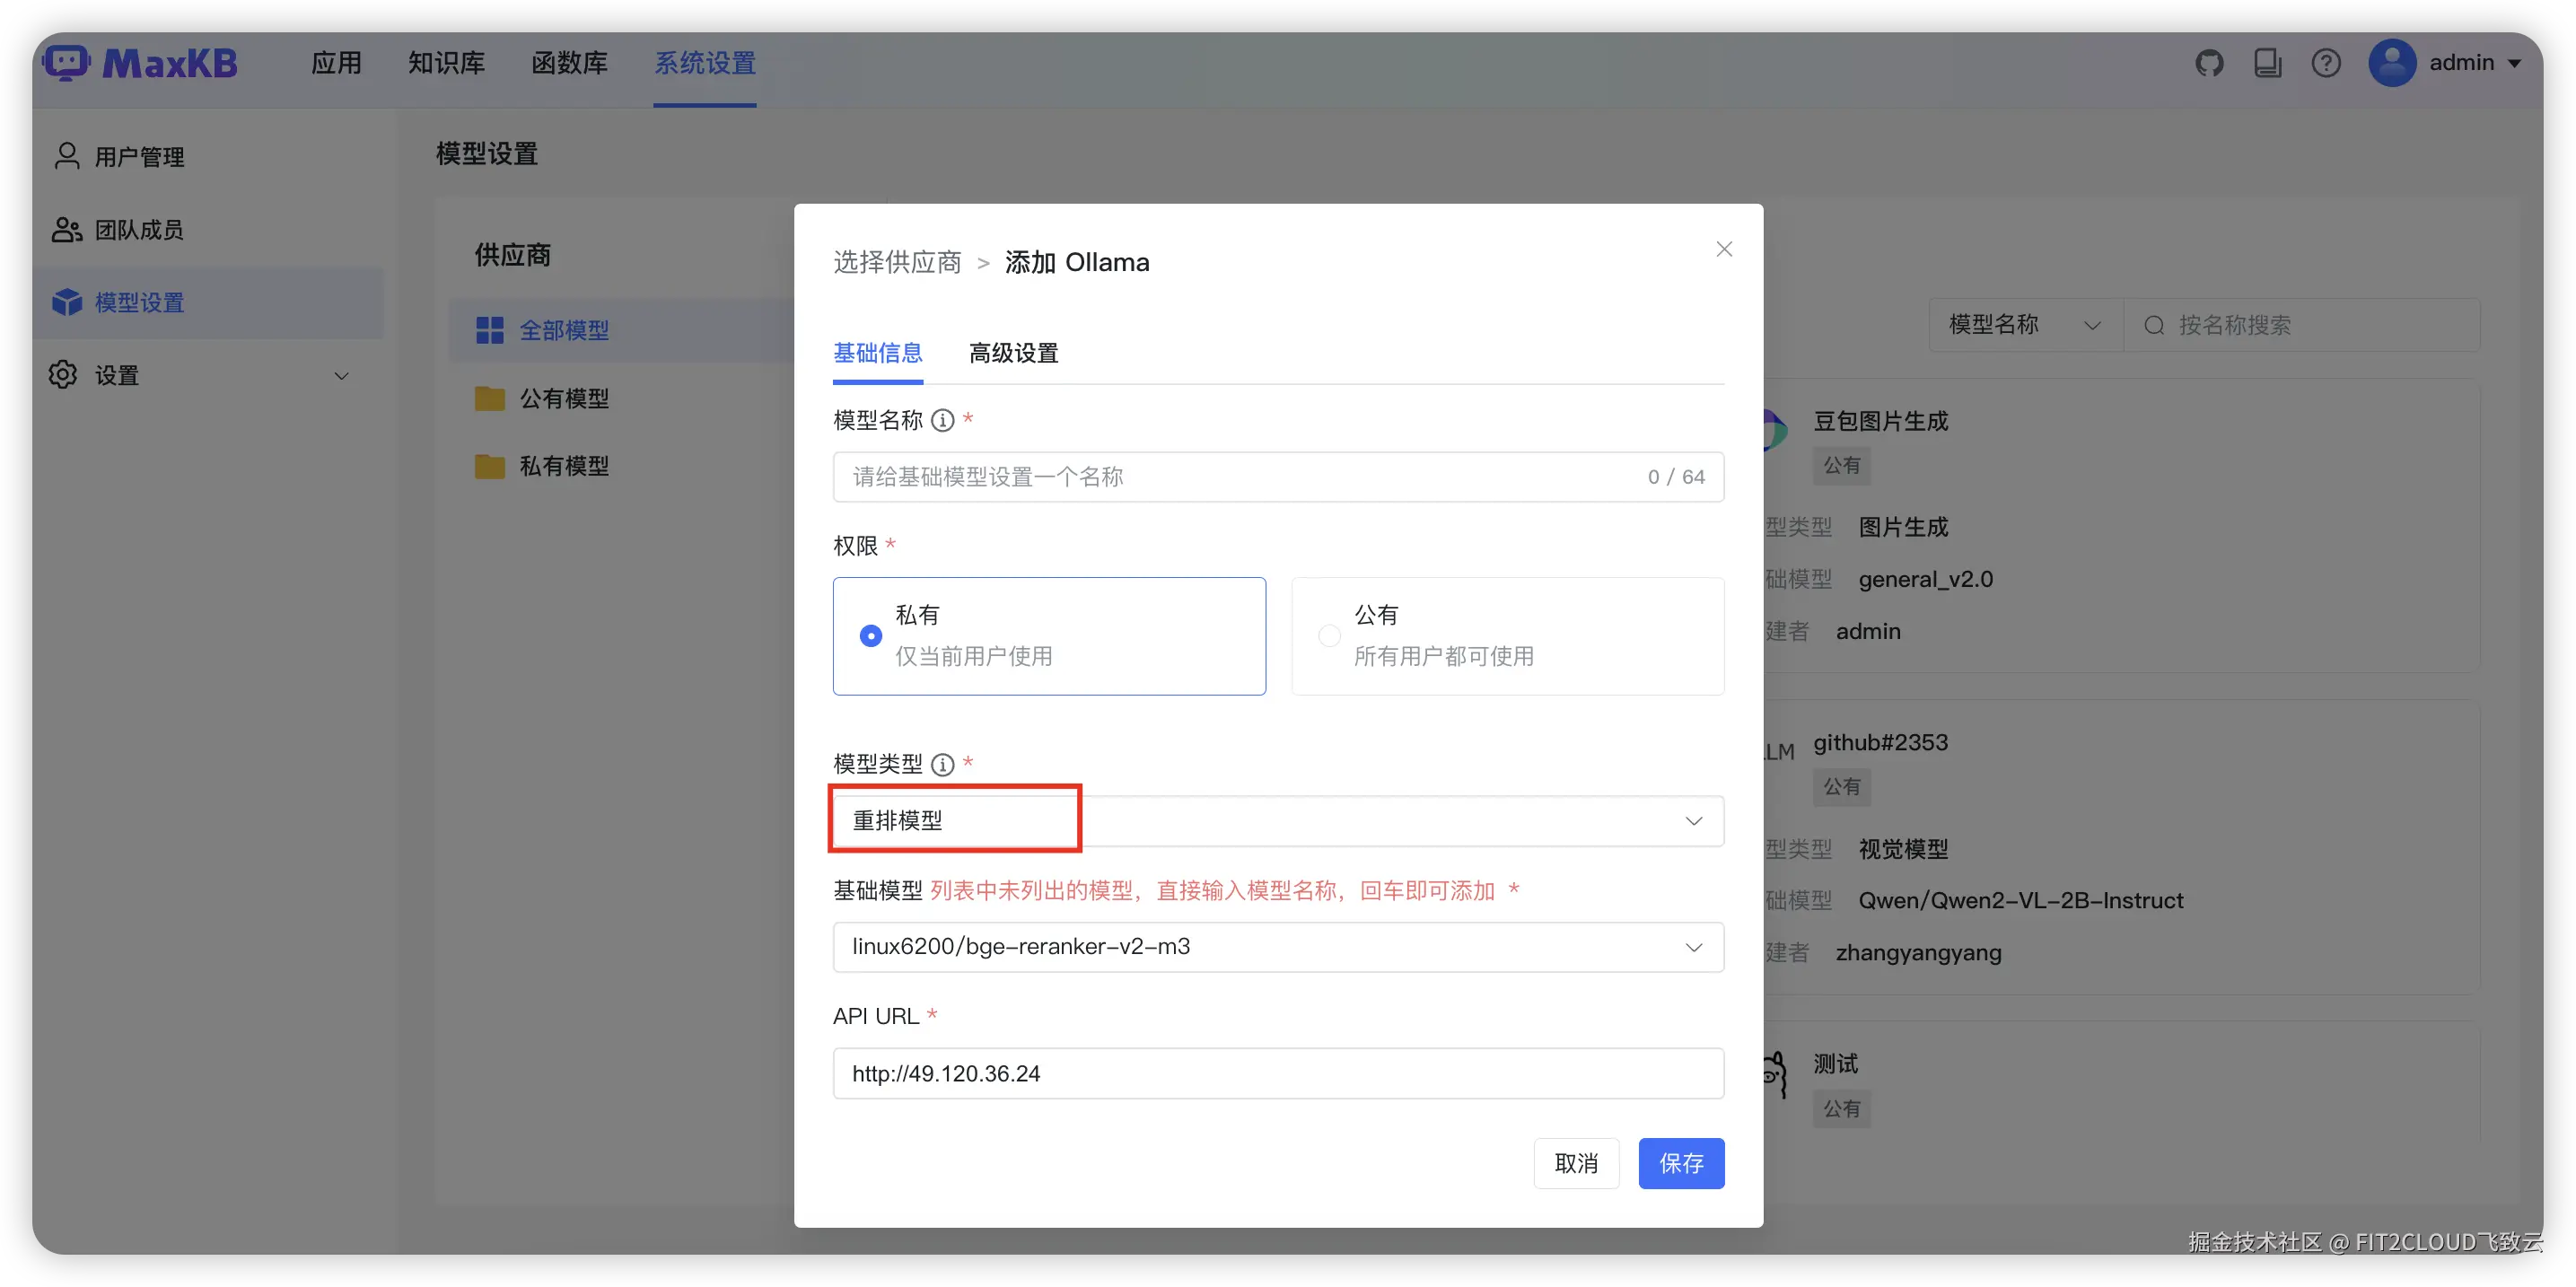
Task: Go back to 选择供应商 breadcrumb
Action: coord(897,262)
